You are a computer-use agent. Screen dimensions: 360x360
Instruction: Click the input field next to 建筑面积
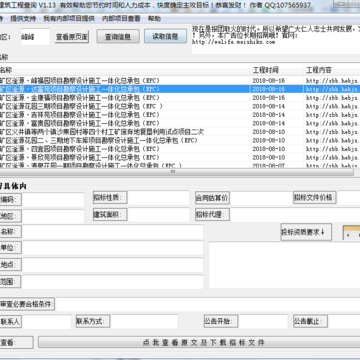(159, 215)
